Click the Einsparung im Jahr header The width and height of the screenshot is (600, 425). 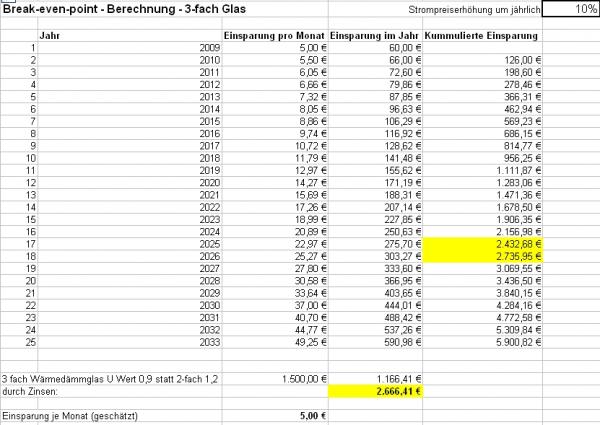coord(374,35)
